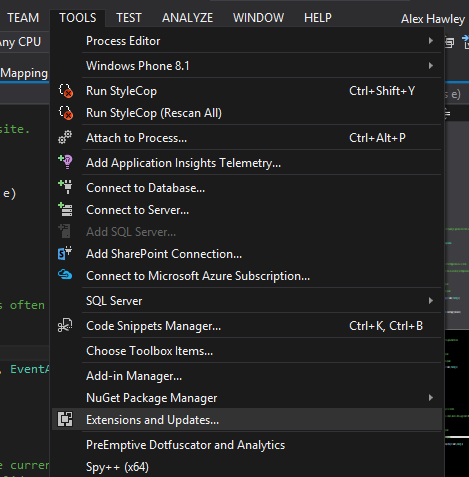
Task: Click the Run StyleCop (Rescan All) icon
Action: coord(66,113)
